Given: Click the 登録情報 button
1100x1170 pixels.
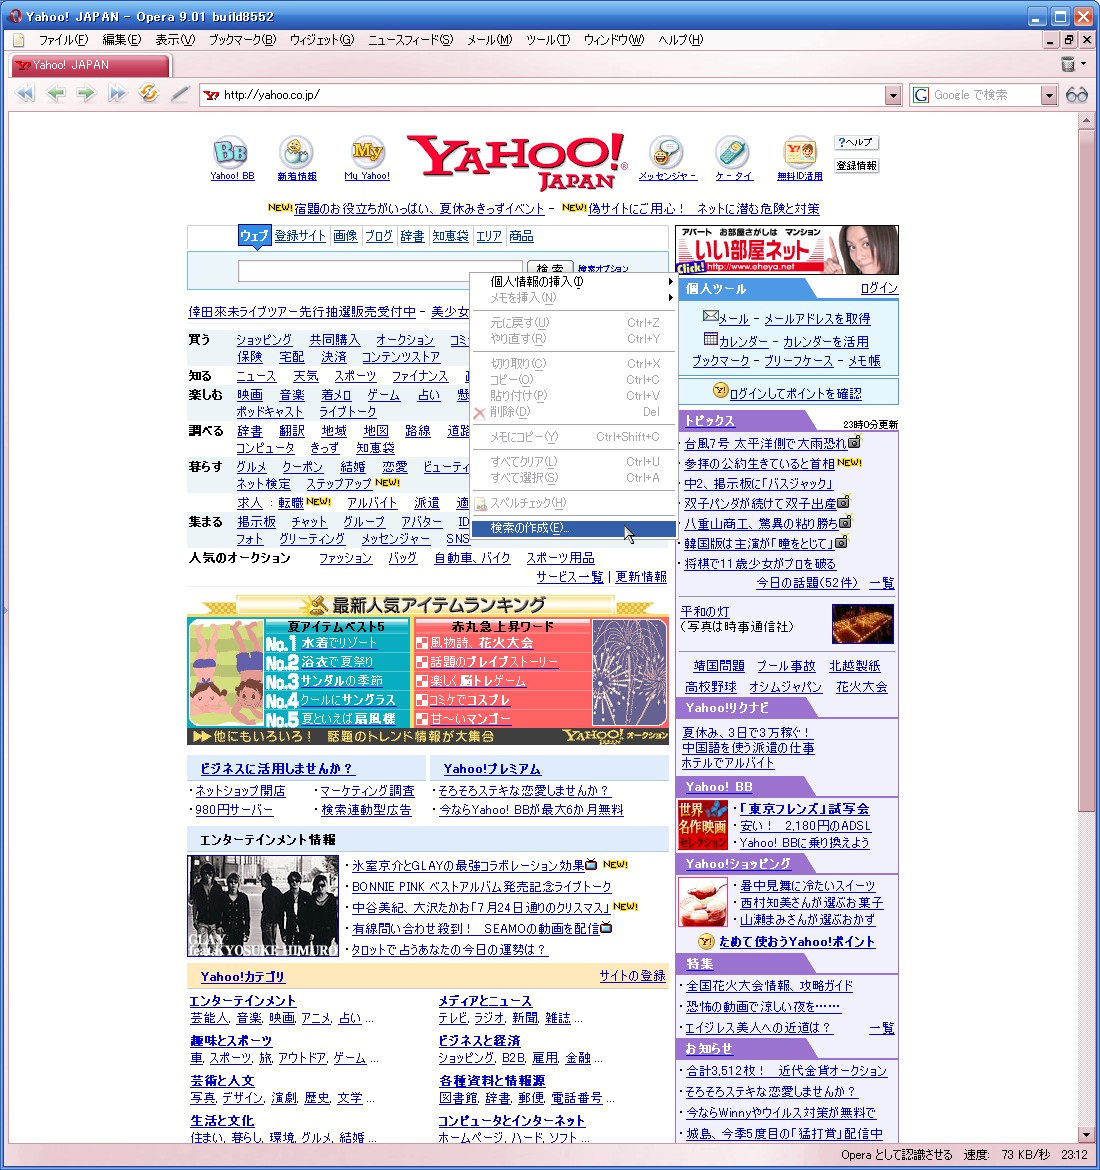Looking at the screenshot, I should point(856,166).
